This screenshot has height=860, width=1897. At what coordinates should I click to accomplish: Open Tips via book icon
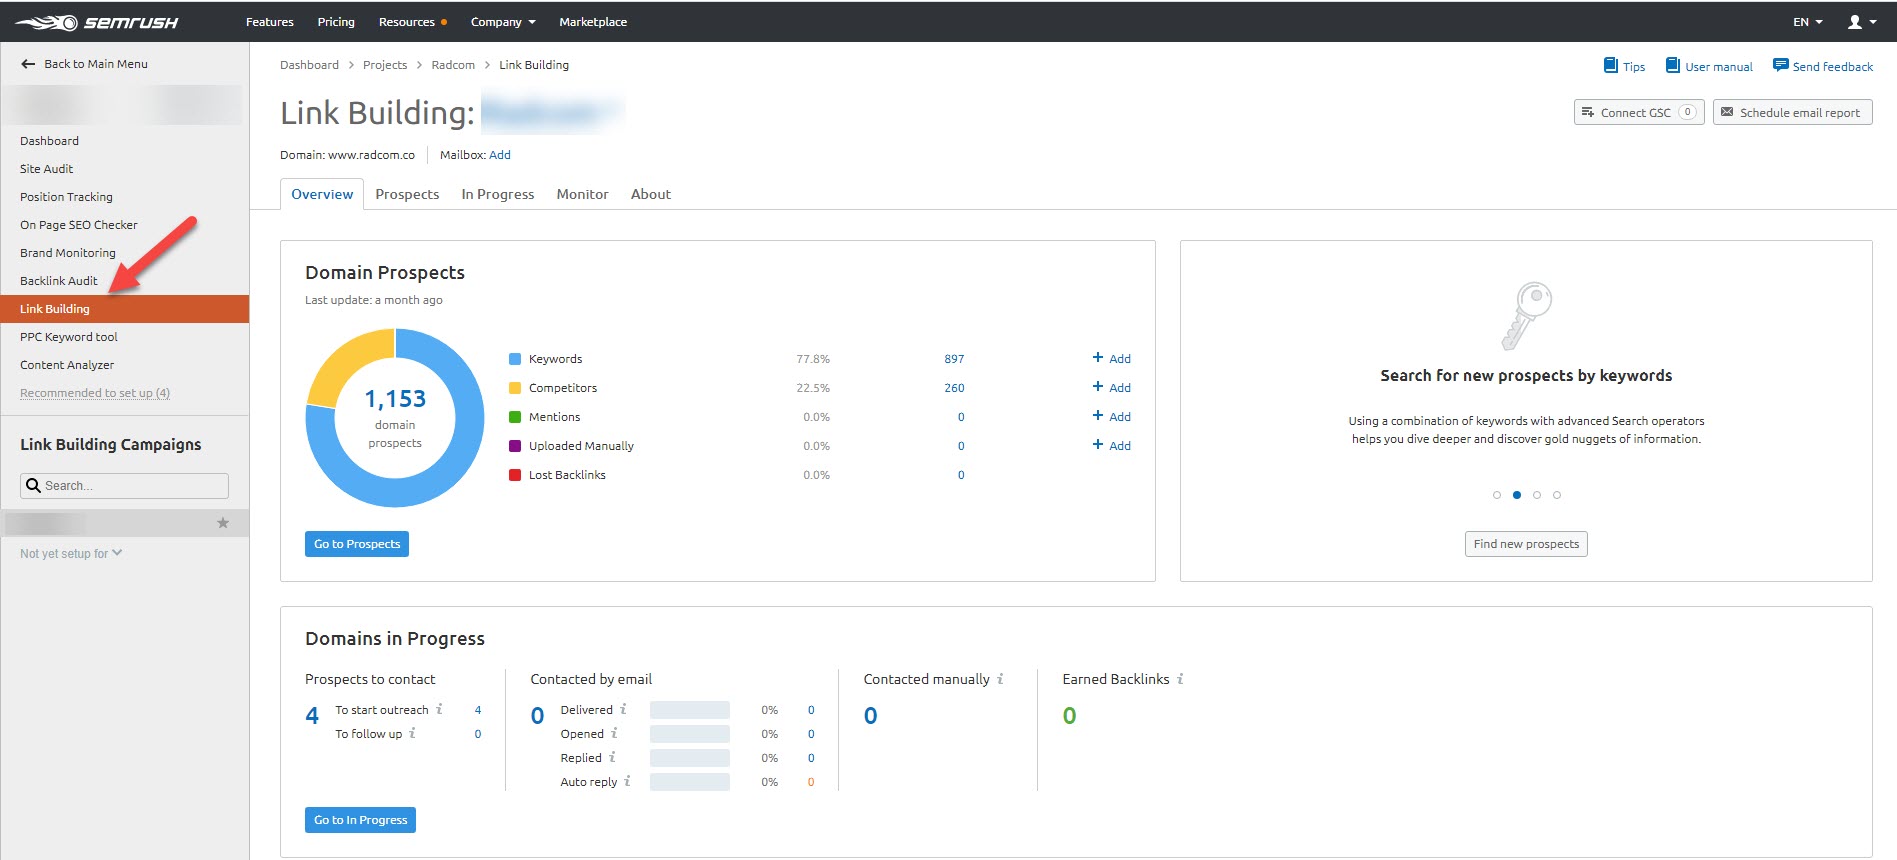(x=1610, y=66)
